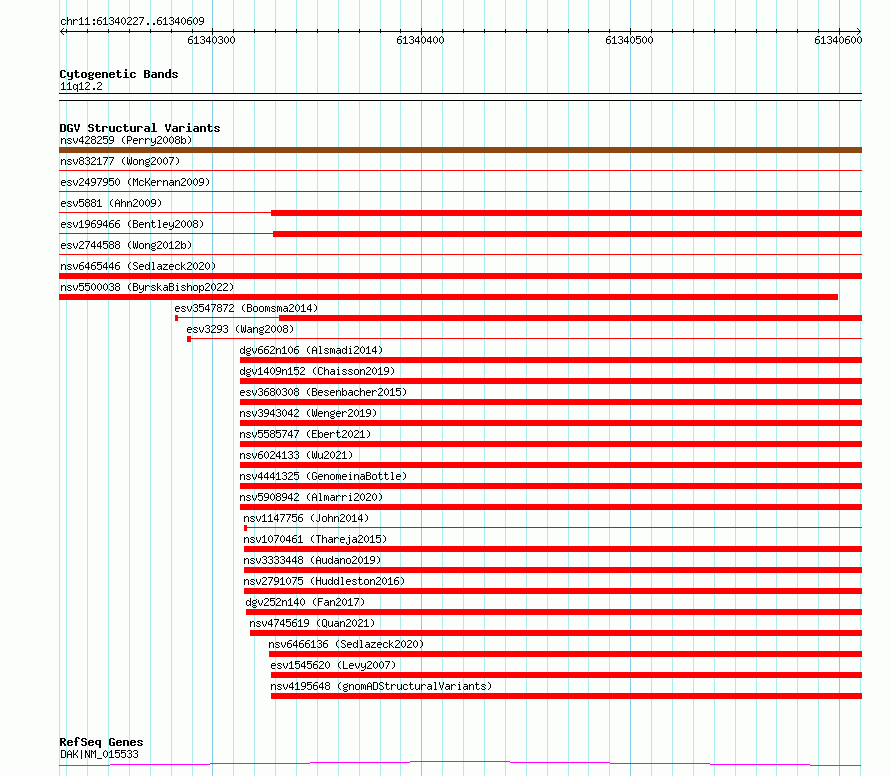This screenshot has width=890, height=776.
Task: Open variant dgv1409n152 (Chaisson2019)
Action: [317, 371]
